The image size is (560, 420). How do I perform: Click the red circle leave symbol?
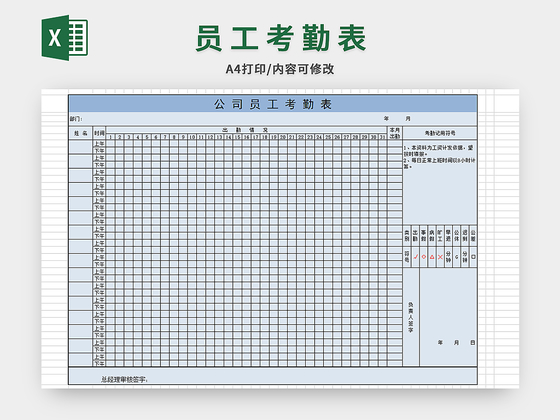pos(424,257)
